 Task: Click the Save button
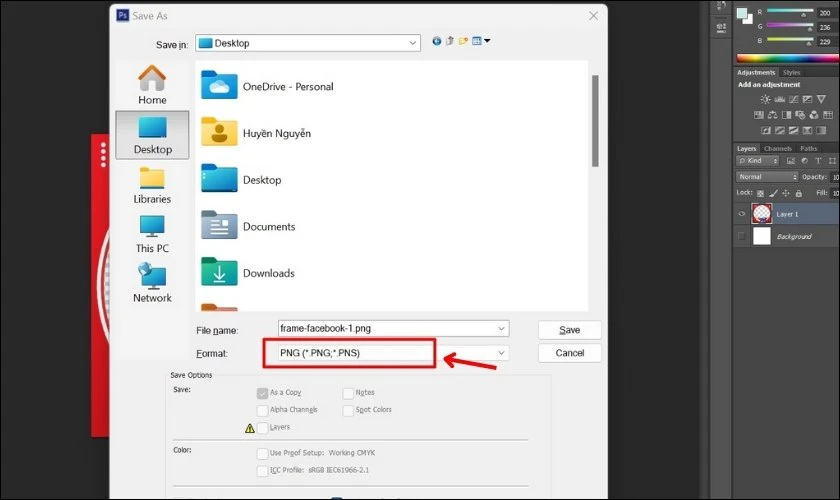tap(569, 330)
